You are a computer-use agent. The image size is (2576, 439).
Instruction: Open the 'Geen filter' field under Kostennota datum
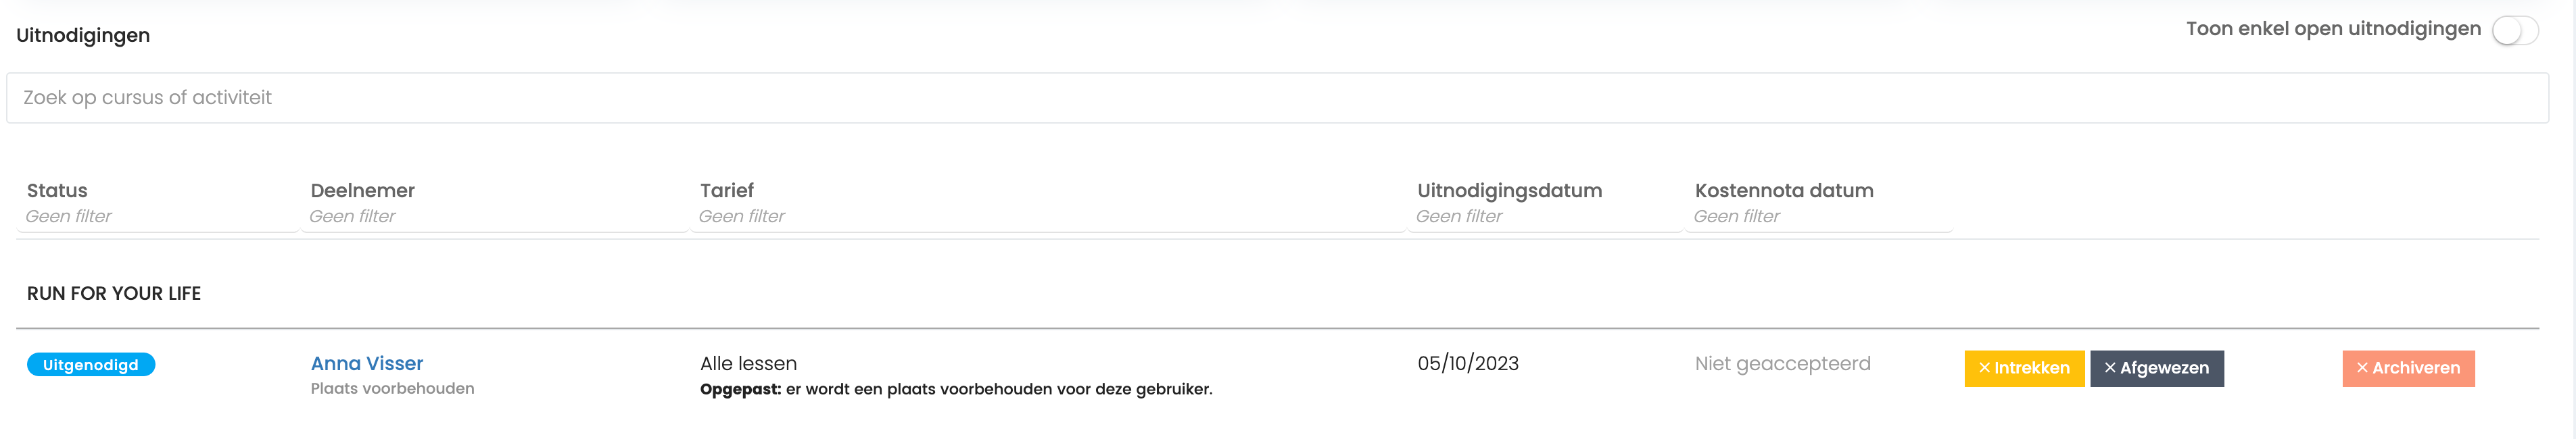[1818, 216]
